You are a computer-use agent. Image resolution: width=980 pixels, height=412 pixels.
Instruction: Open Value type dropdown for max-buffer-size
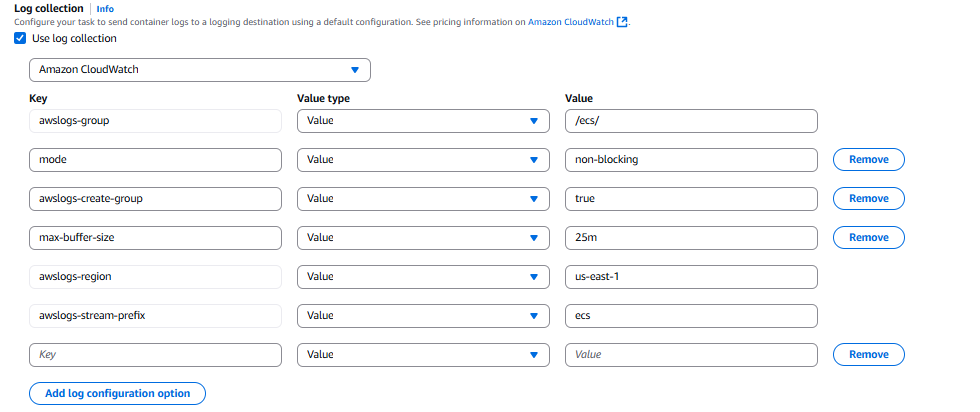pos(423,238)
